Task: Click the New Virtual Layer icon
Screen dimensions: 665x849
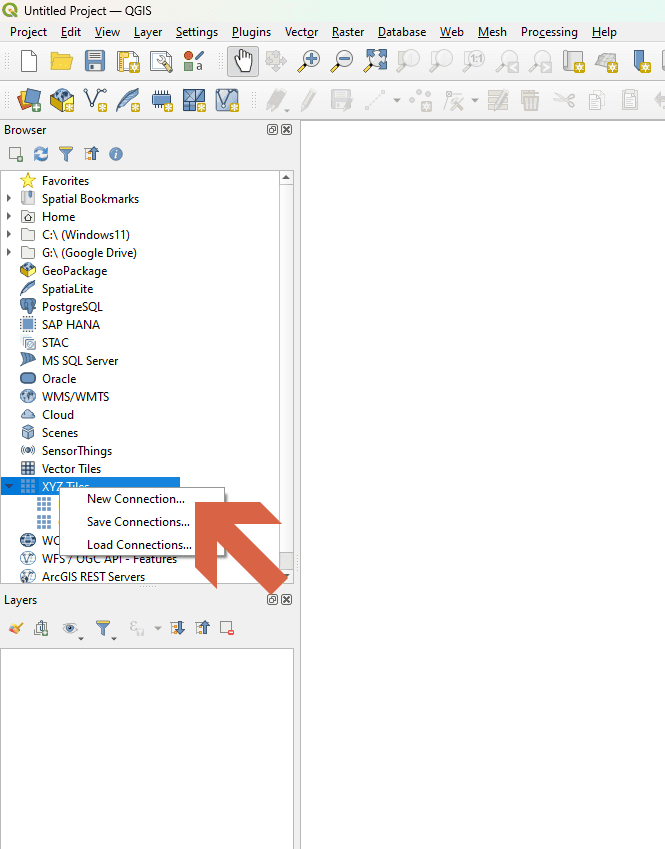Action: click(x=227, y=100)
